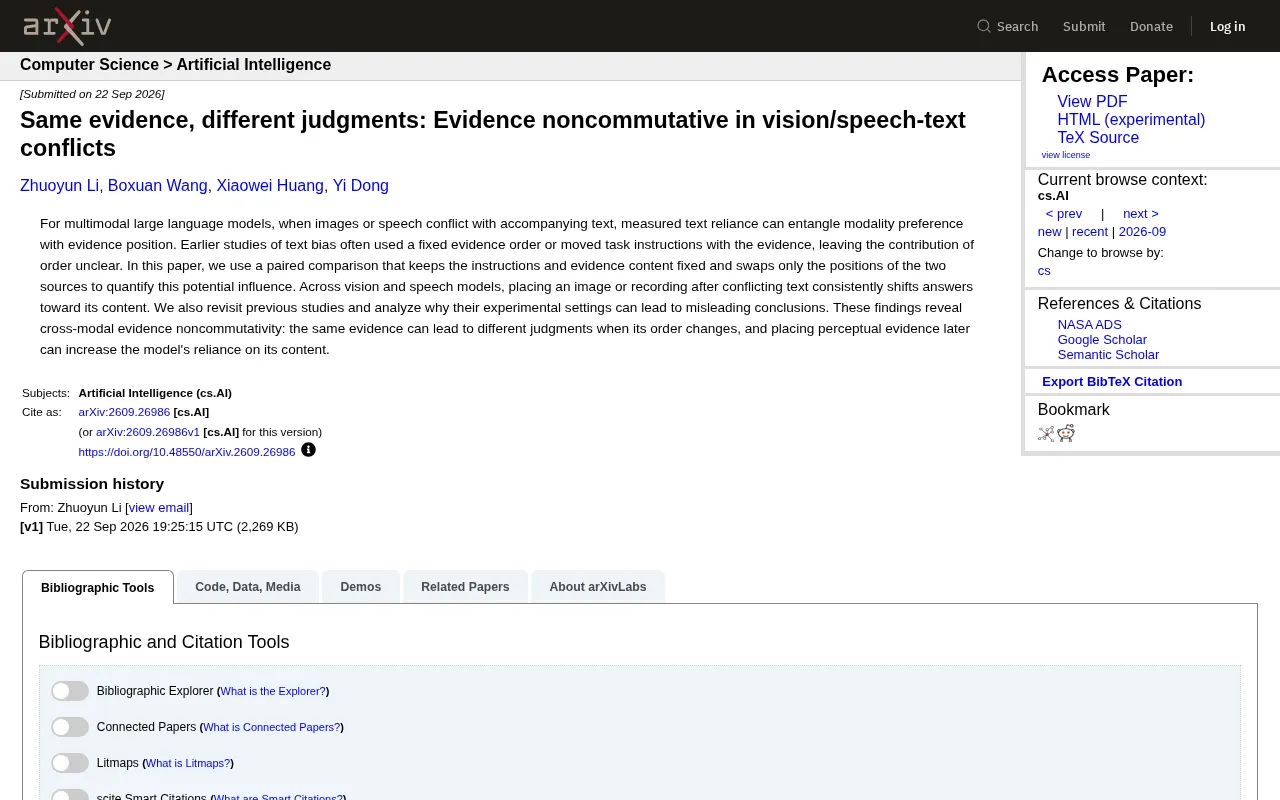Viewport: 1280px width, 800px height.
Task: Enable Connected Papers toggle
Action: point(70,727)
